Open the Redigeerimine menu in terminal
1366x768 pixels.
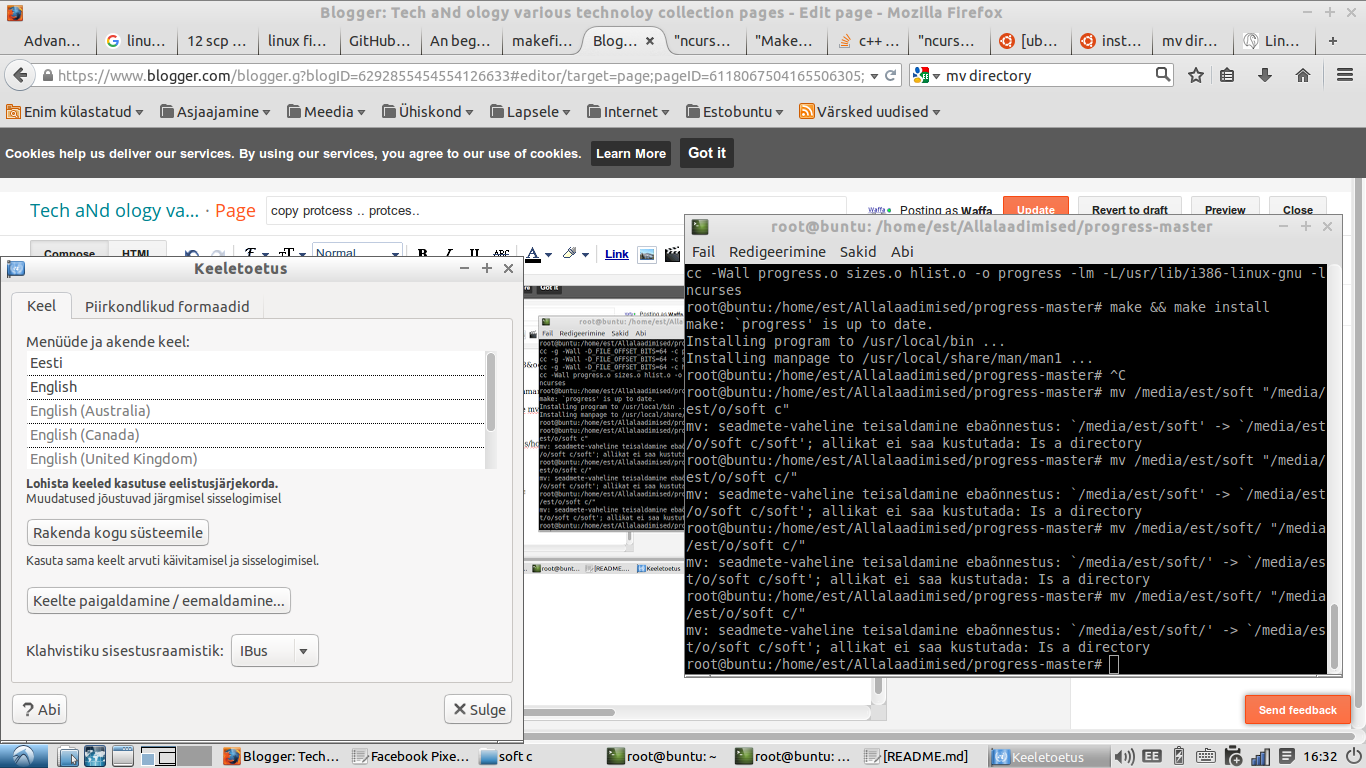[777, 252]
